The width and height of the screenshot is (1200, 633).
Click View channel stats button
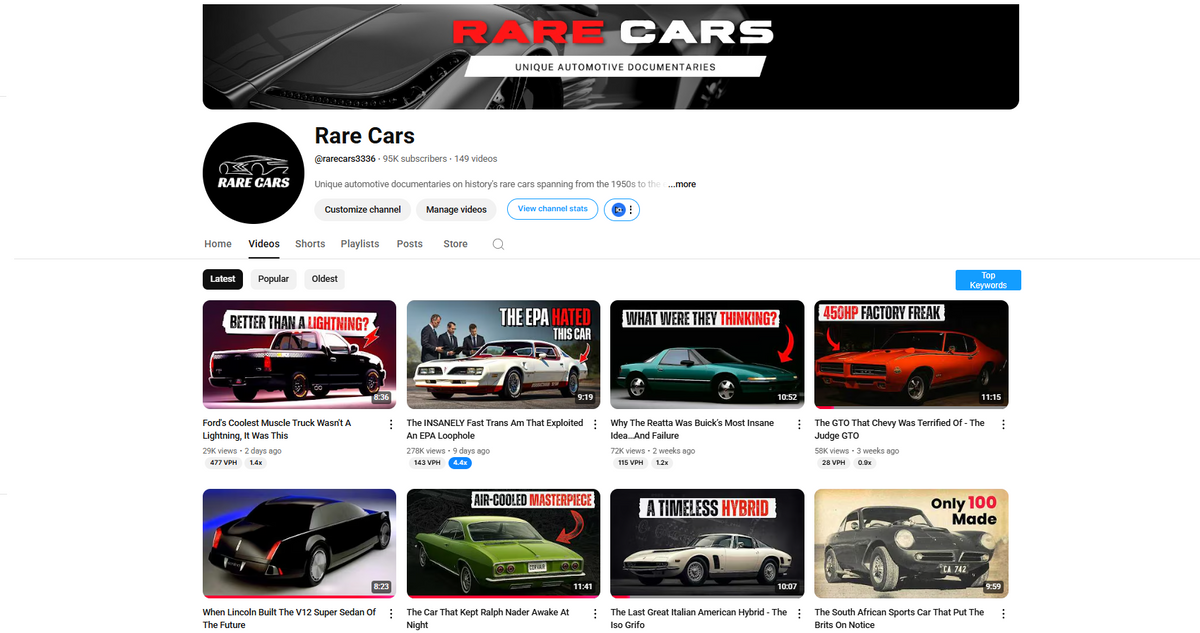pyautogui.click(x=553, y=209)
